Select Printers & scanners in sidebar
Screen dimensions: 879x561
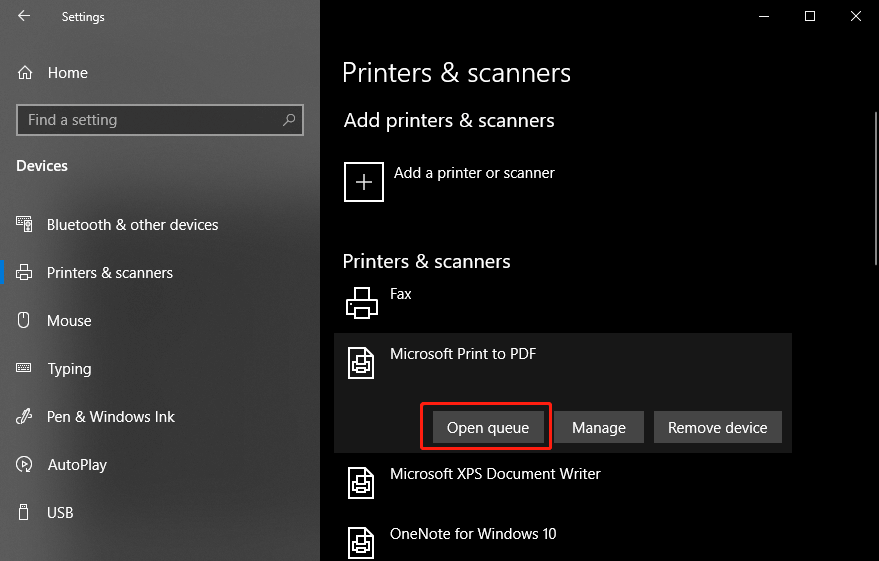(x=109, y=273)
